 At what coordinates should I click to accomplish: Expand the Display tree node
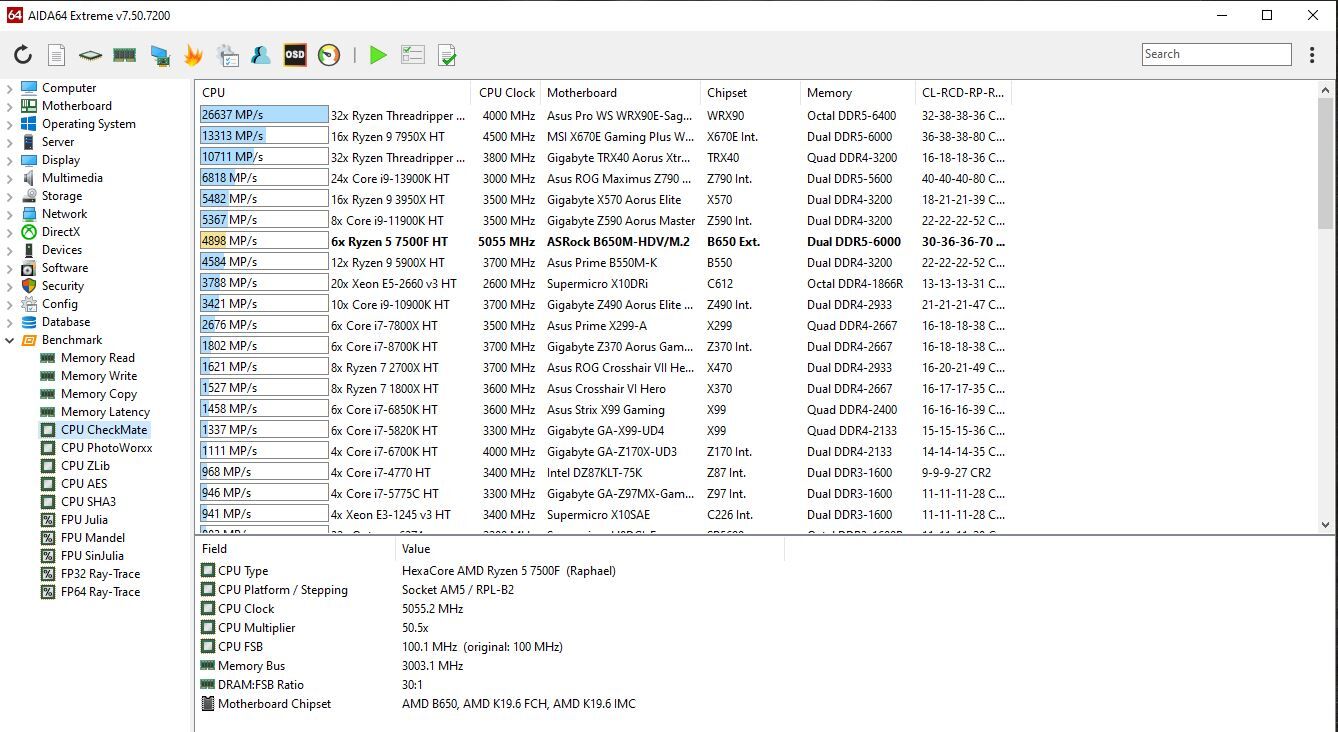point(10,160)
